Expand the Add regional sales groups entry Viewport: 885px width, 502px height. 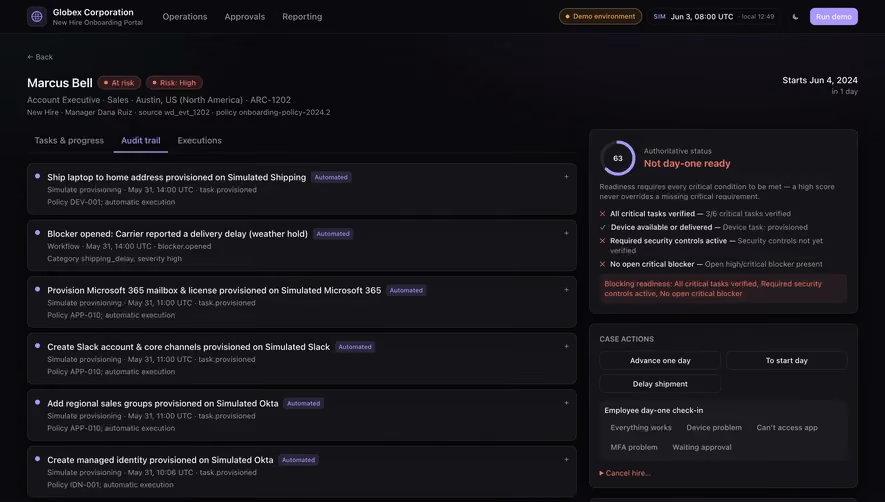(x=566, y=403)
